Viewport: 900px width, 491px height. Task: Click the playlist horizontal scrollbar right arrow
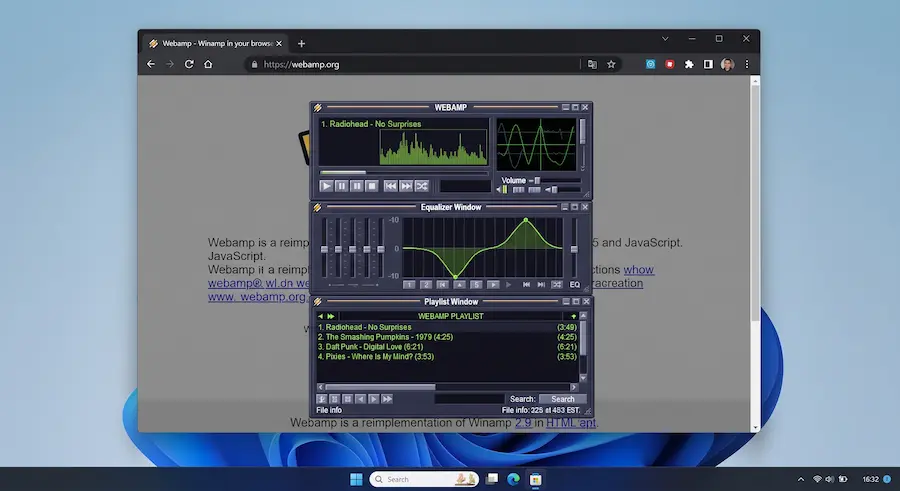(x=573, y=387)
